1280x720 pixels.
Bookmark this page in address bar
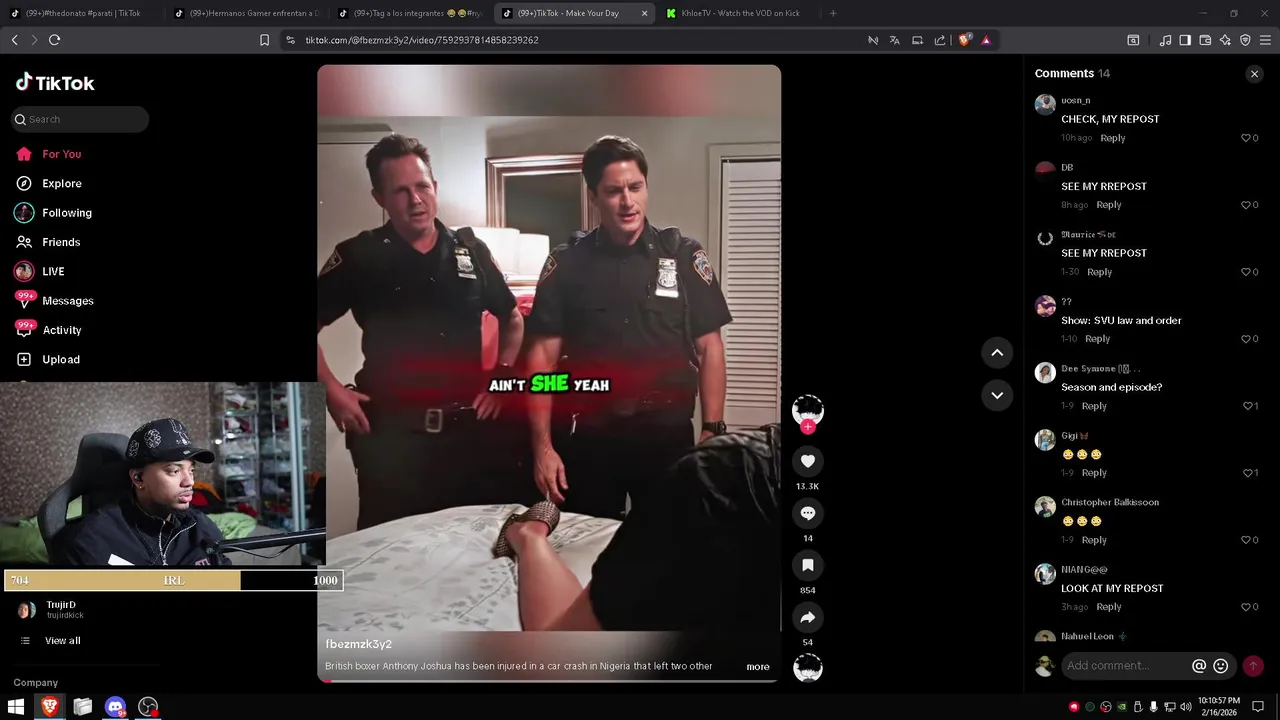(x=264, y=40)
